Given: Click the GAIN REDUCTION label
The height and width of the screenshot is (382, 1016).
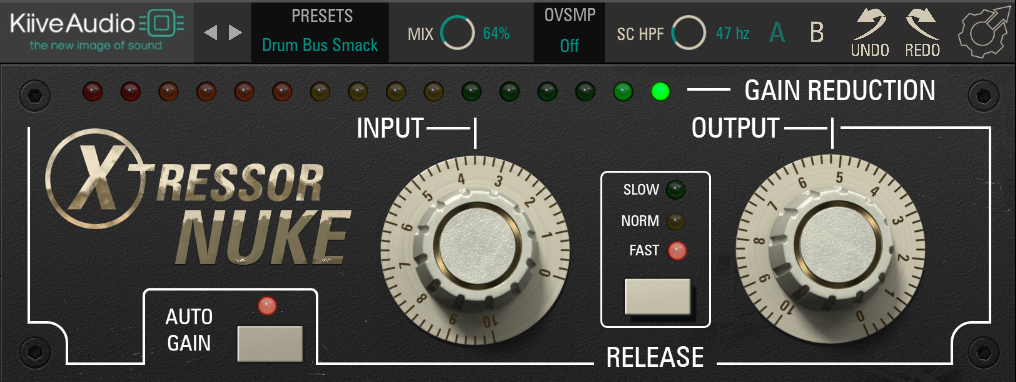Looking at the screenshot, I should tap(840, 91).
